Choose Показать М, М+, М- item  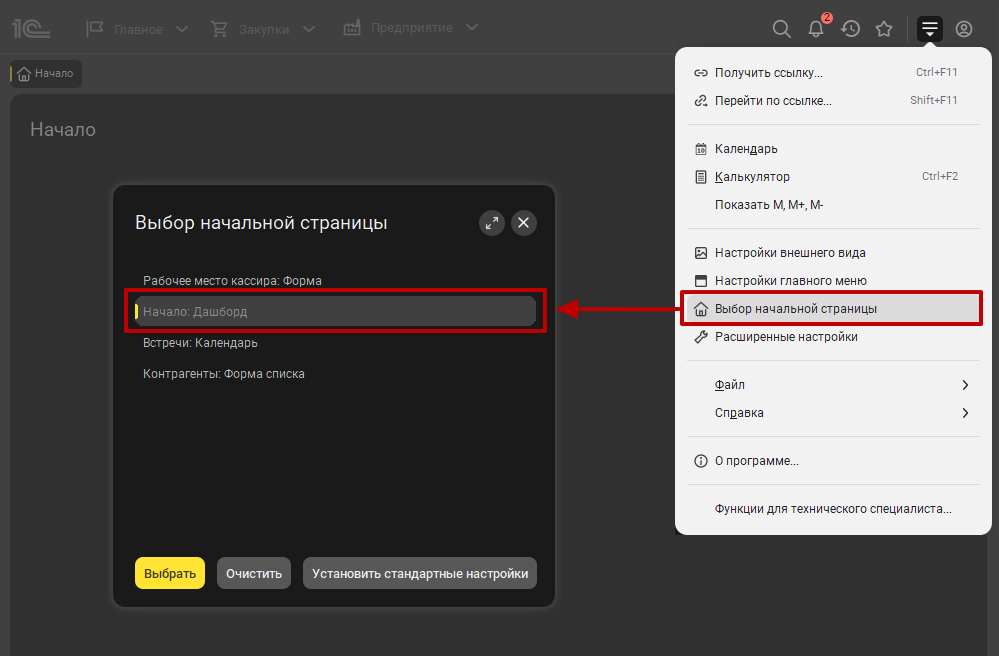coord(833,205)
